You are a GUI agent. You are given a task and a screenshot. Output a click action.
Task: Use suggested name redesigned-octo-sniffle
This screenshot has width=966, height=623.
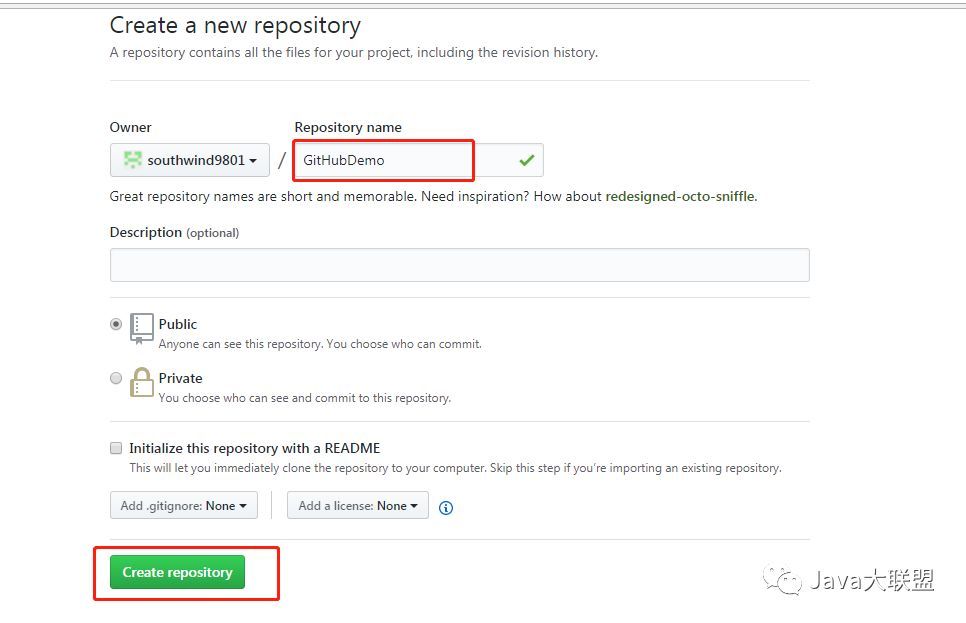coord(680,196)
